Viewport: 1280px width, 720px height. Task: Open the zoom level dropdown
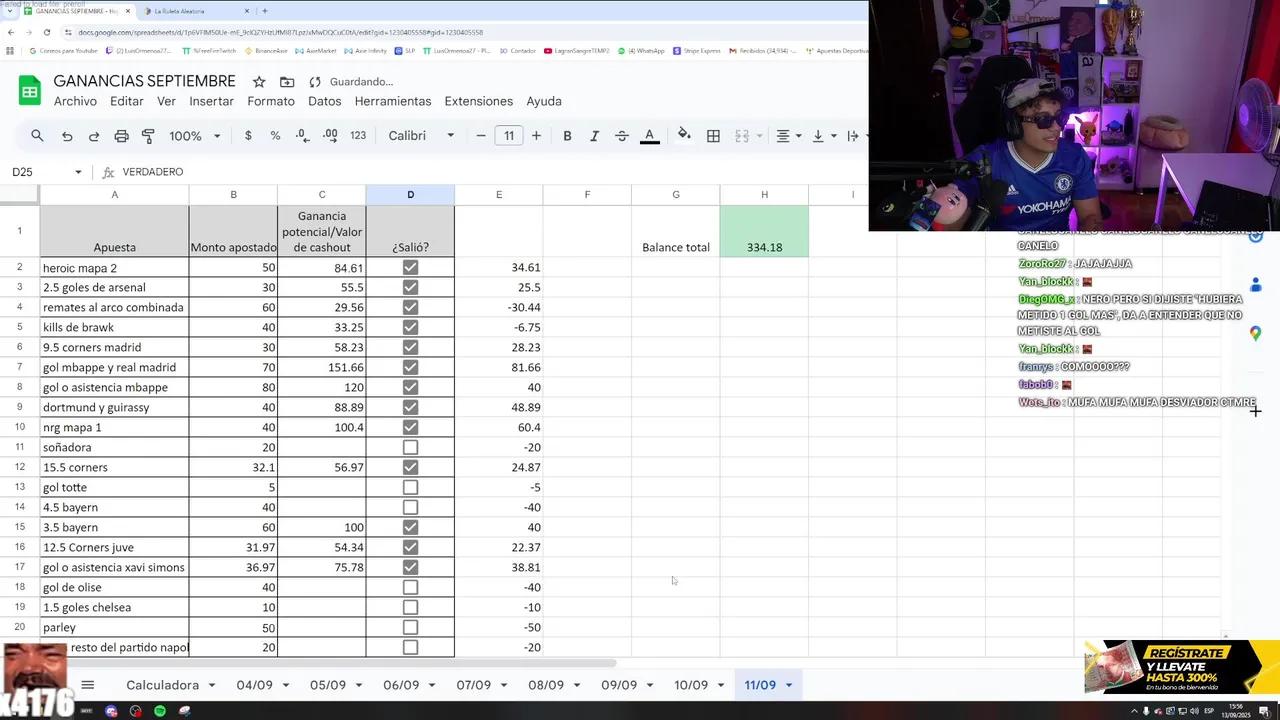click(x=194, y=136)
